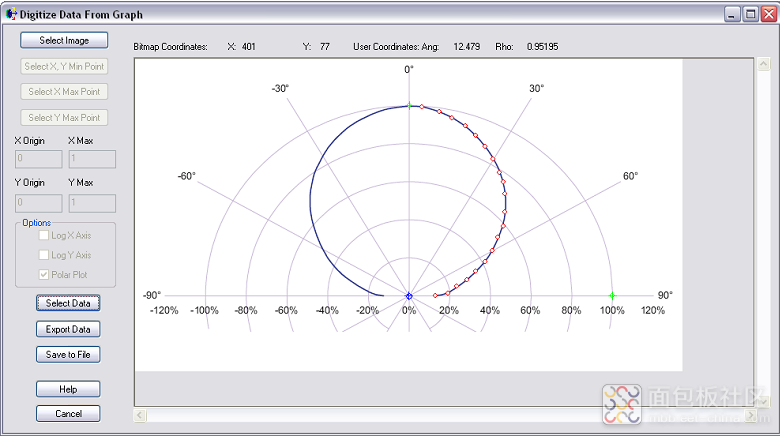Image resolution: width=780 pixels, height=436 pixels.
Task: Toggle the Polar Plot checkbox
Action: coord(44,274)
